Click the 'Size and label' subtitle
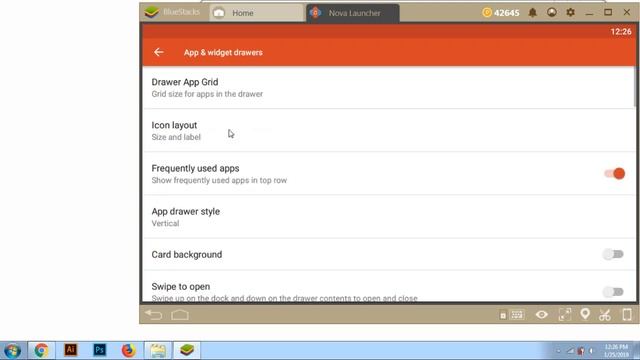Screen dimensions: 640x360 tap(176, 137)
